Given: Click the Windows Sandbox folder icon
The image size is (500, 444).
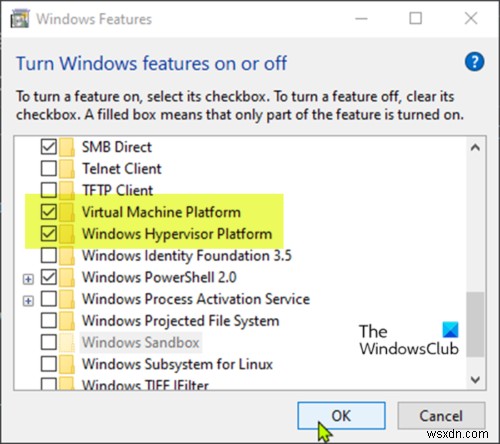Looking at the screenshot, I should click(x=67, y=342).
